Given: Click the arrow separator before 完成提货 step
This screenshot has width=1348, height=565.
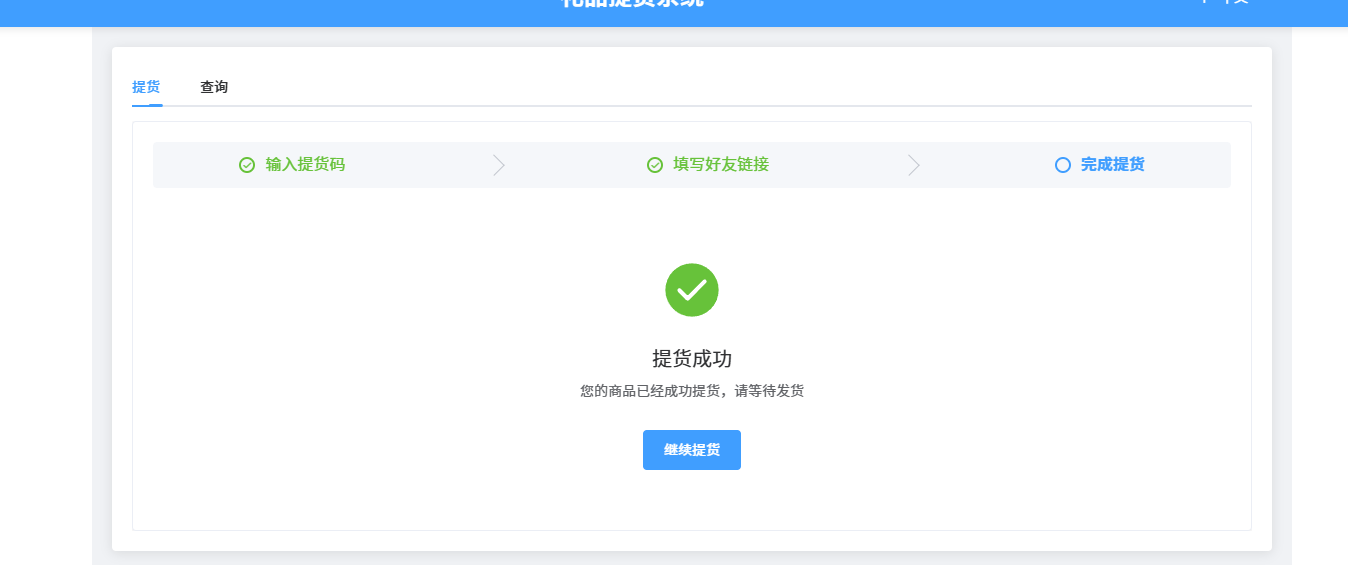Looking at the screenshot, I should [913, 165].
